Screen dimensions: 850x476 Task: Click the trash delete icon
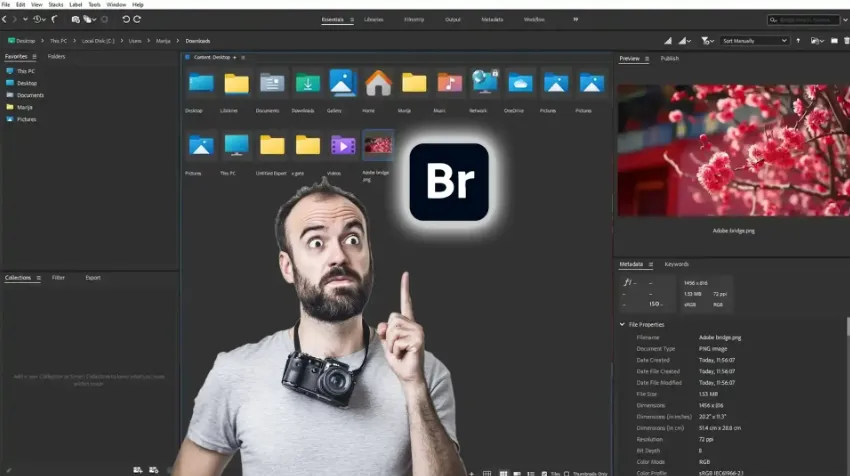click(x=846, y=41)
